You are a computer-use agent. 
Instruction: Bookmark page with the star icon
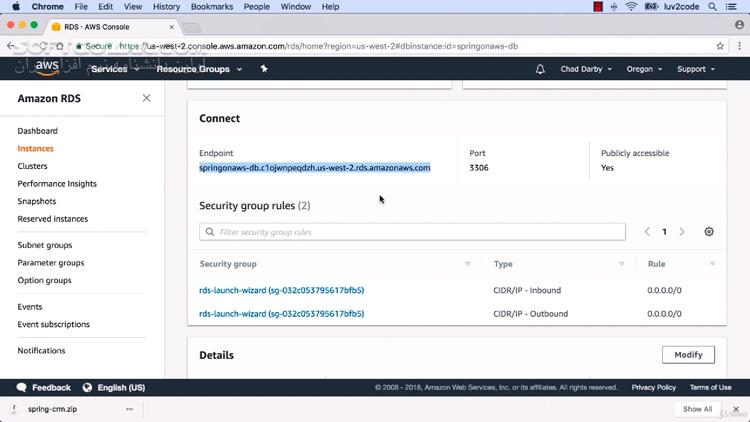click(720, 46)
